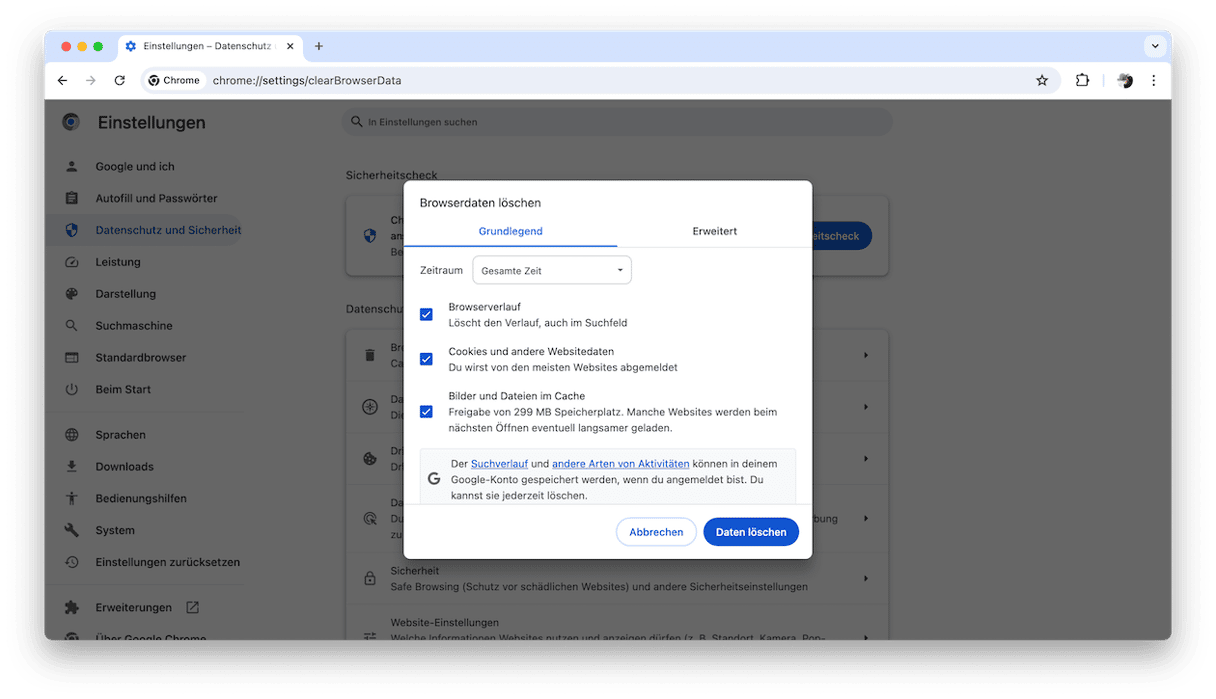Open the Zeitraum dropdown showing Gesamte Zeit
Image resolution: width=1216 pixels, height=699 pixels.
coord(551,270)
